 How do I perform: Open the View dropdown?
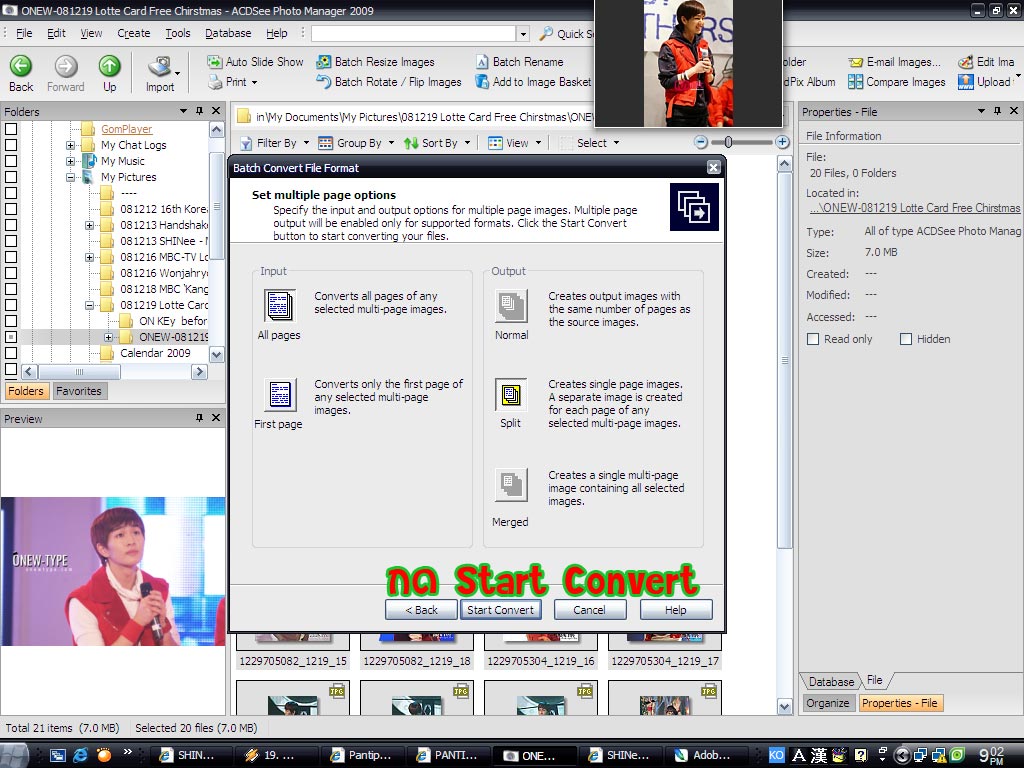coord(515,143)
